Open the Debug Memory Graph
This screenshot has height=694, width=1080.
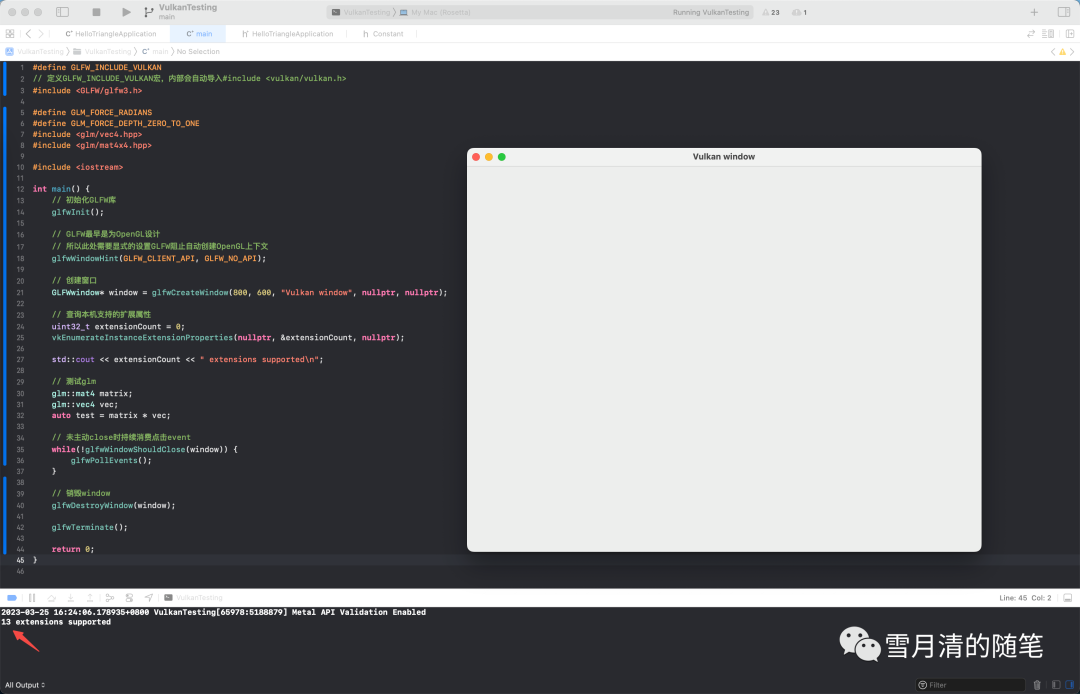click(129, 597)
